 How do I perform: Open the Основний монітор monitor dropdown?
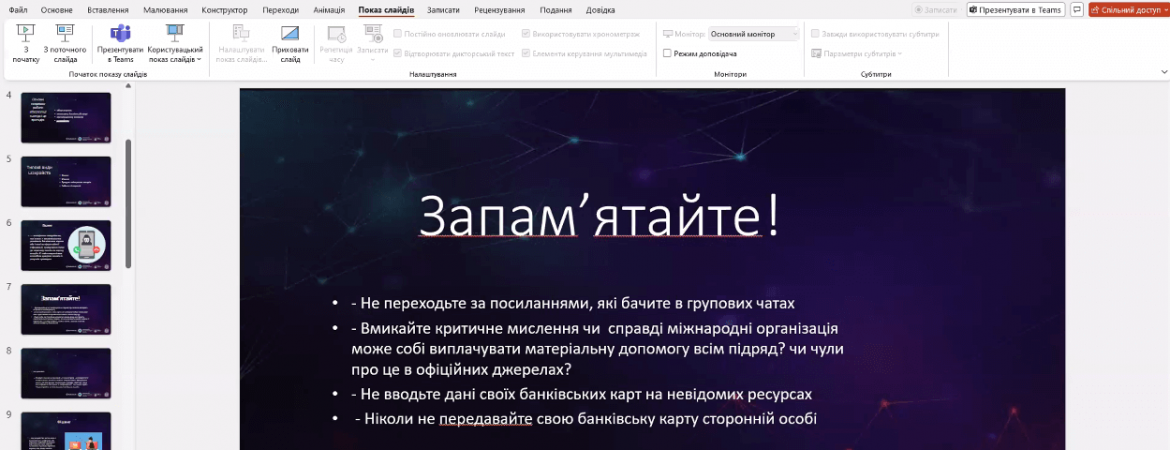754,34
